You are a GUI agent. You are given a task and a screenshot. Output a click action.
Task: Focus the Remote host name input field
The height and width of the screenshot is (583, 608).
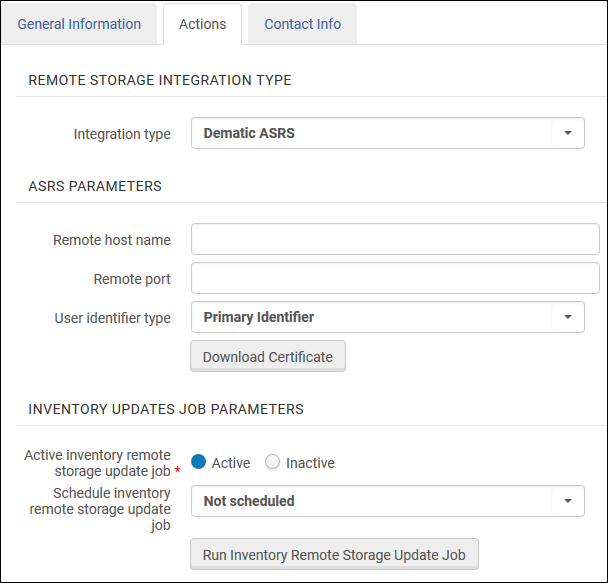395,240
